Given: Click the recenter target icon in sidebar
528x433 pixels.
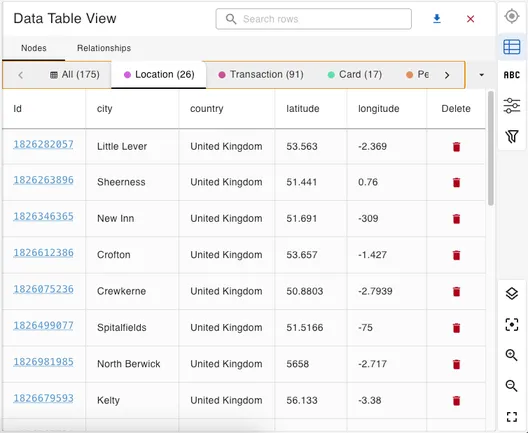Looking at the screenshot, I should tap(512, 16).
